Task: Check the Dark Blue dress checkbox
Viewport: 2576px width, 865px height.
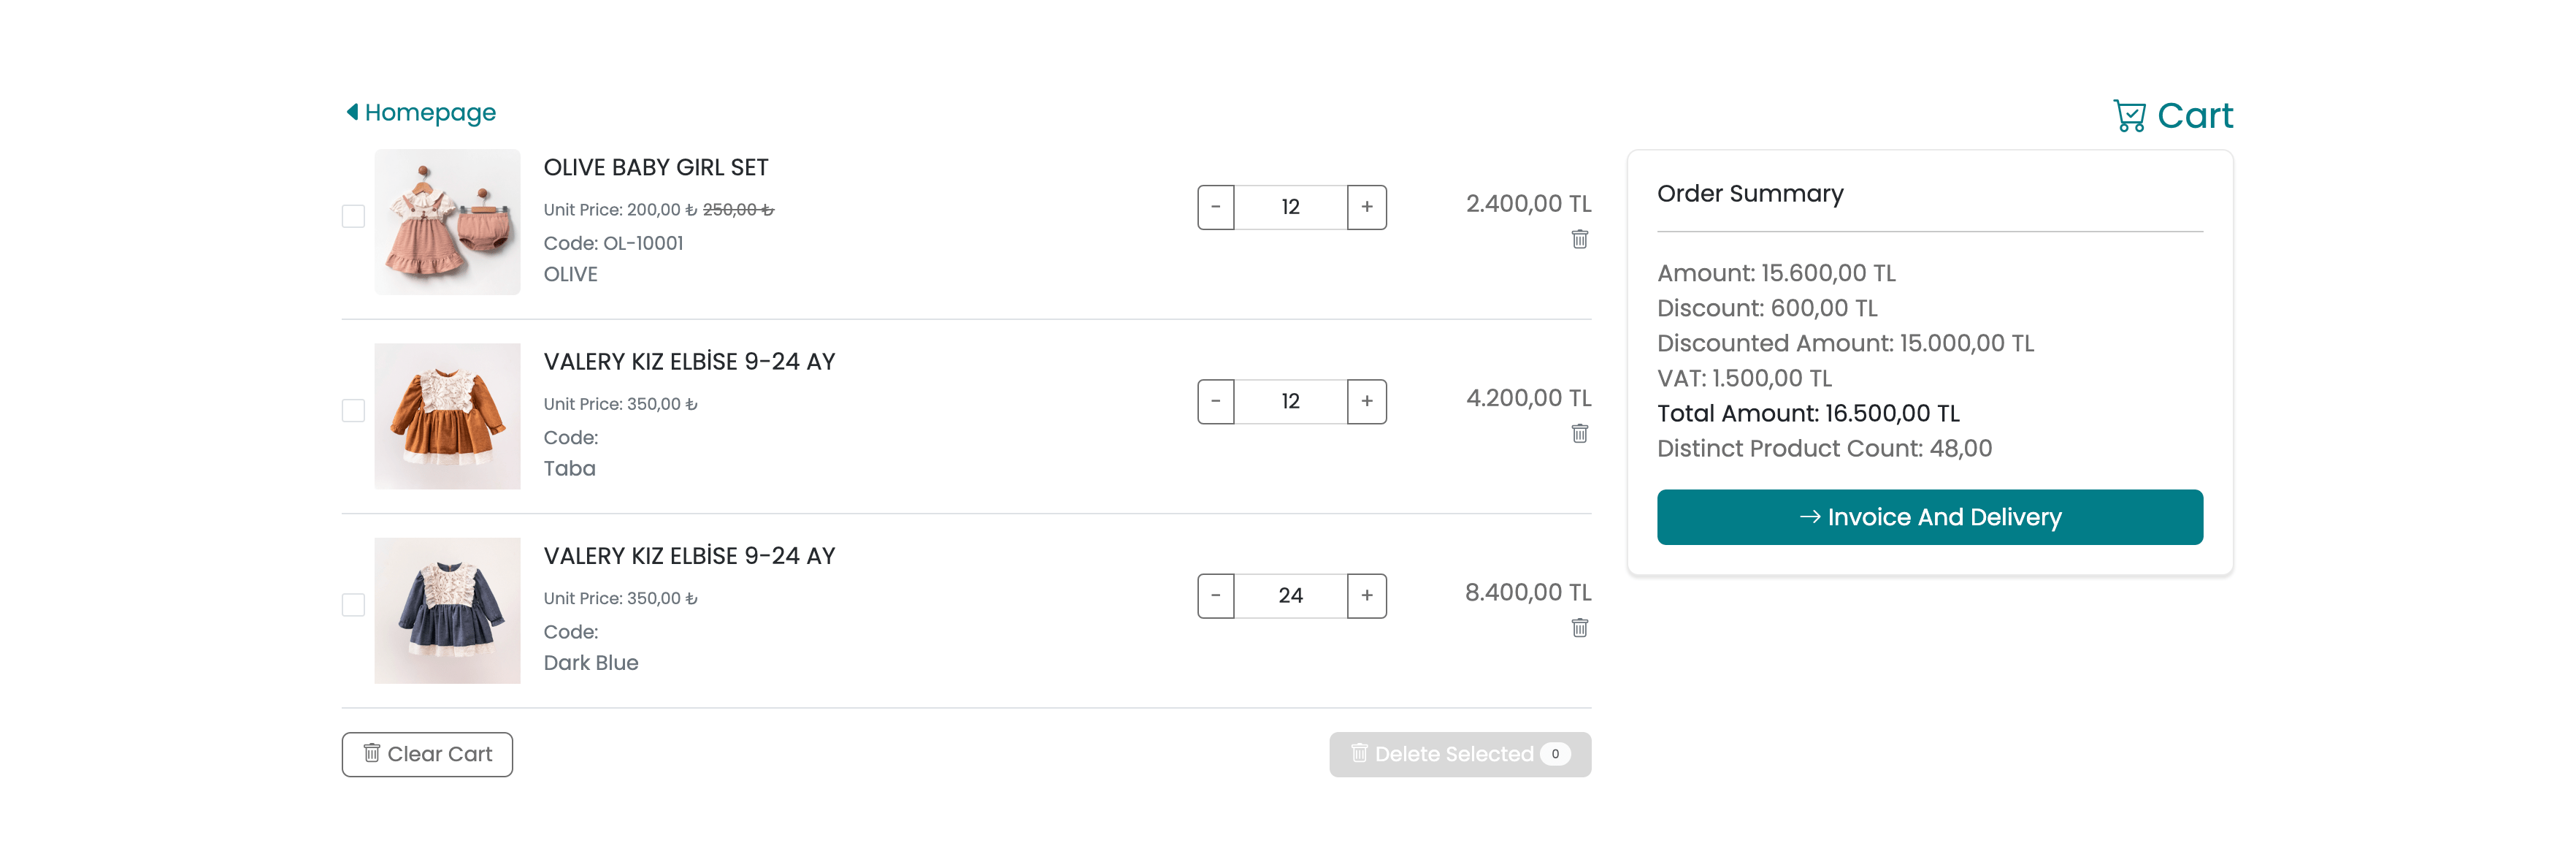Action: coord(353,604)
